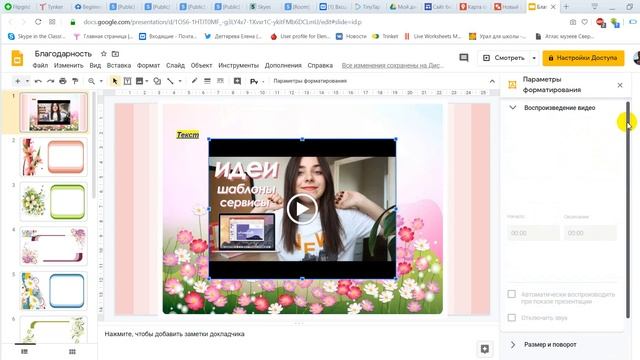Select slide 3 thumbnail with green frame
640x360 pixels.
click(x=53, y=202)
